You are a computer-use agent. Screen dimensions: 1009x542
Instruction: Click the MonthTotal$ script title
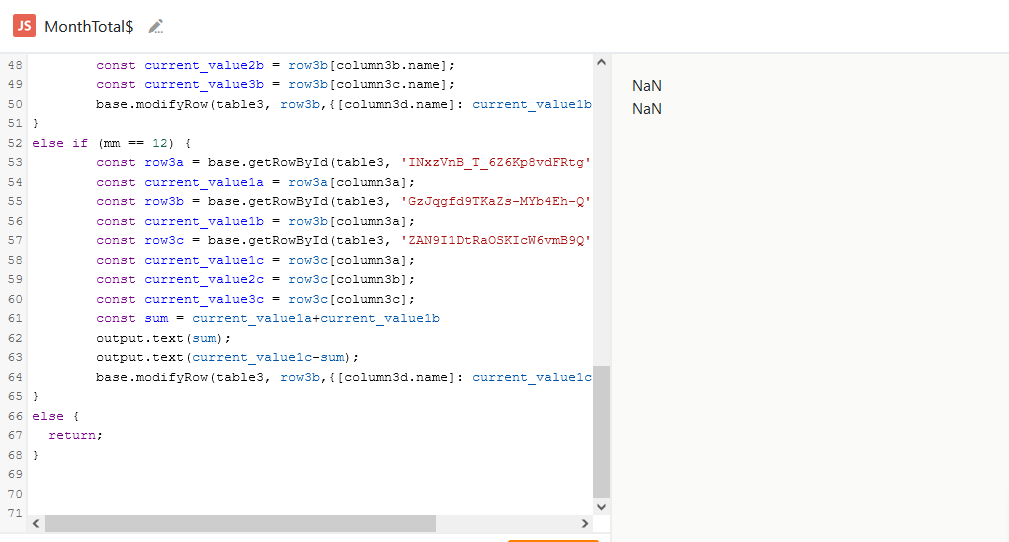click(89, 27)
